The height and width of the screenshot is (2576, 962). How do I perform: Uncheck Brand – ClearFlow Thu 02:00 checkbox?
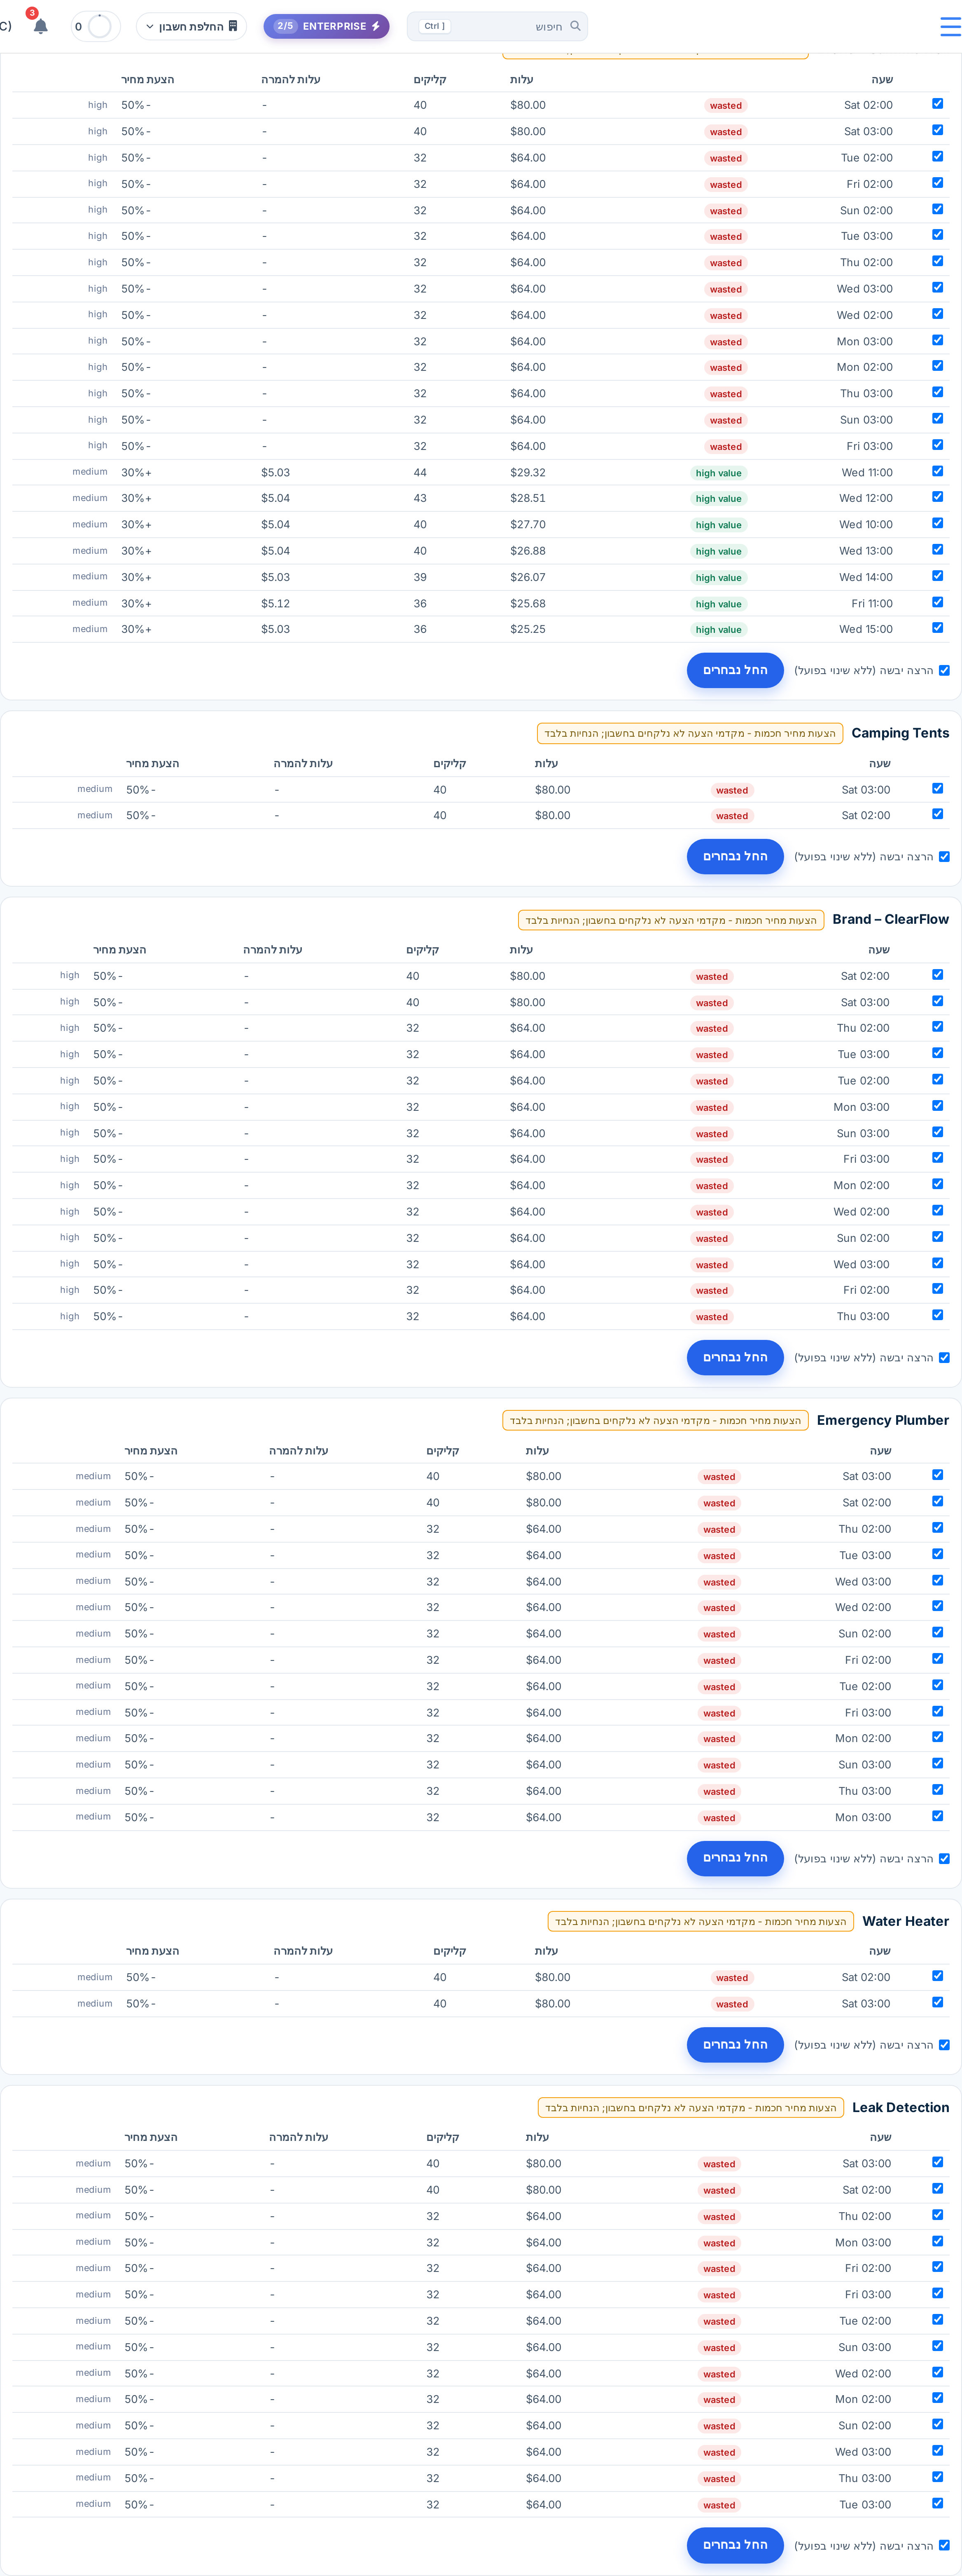937,1027
